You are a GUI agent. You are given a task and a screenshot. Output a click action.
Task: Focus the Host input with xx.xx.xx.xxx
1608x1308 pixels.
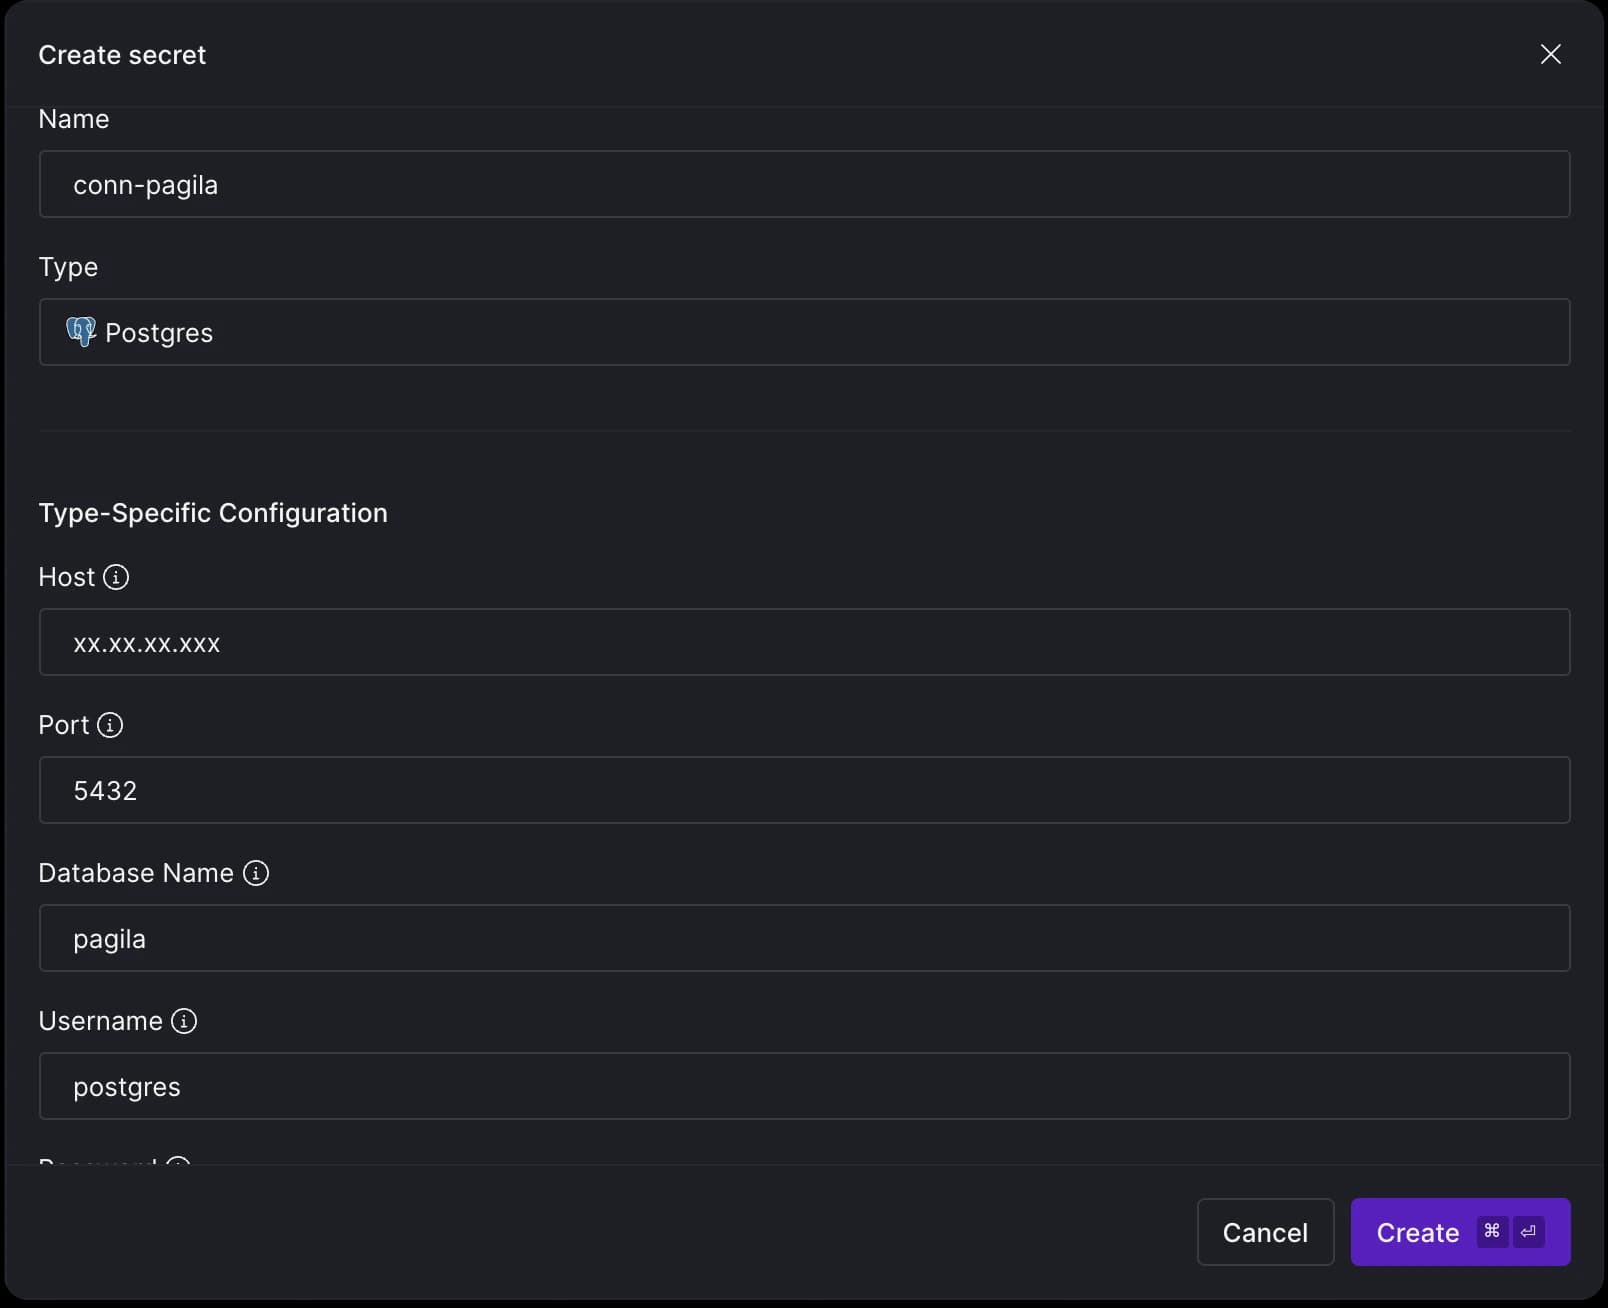(x=804, y=642)
